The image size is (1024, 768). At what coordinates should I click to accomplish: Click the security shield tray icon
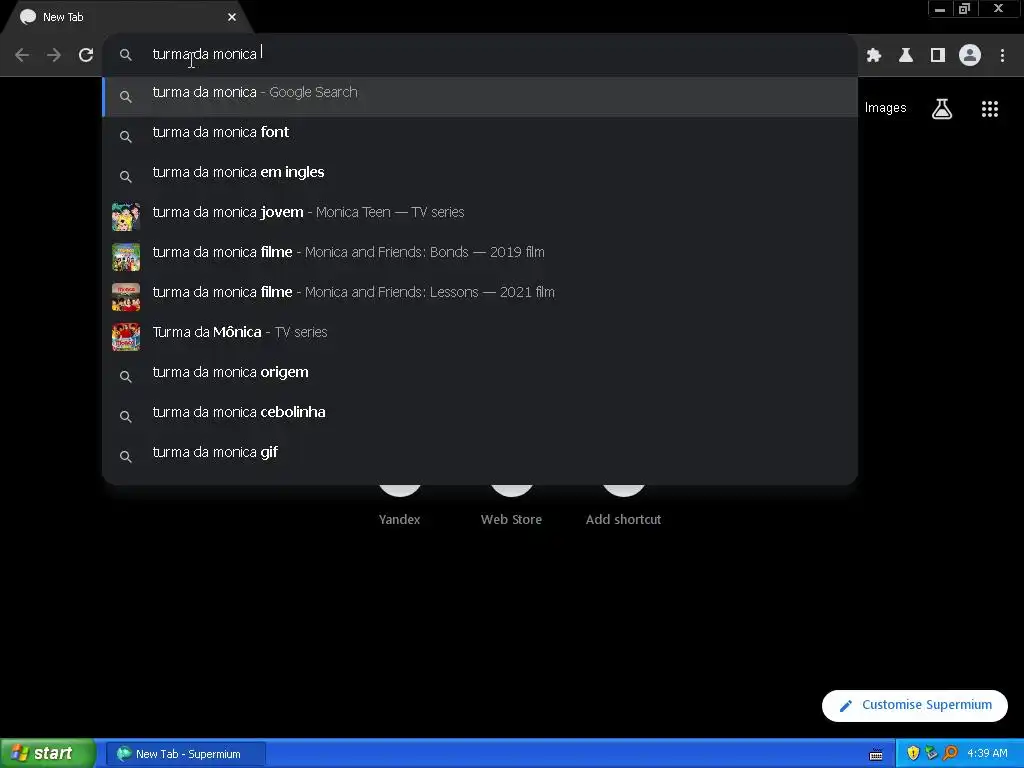click(x=913, y=754)
